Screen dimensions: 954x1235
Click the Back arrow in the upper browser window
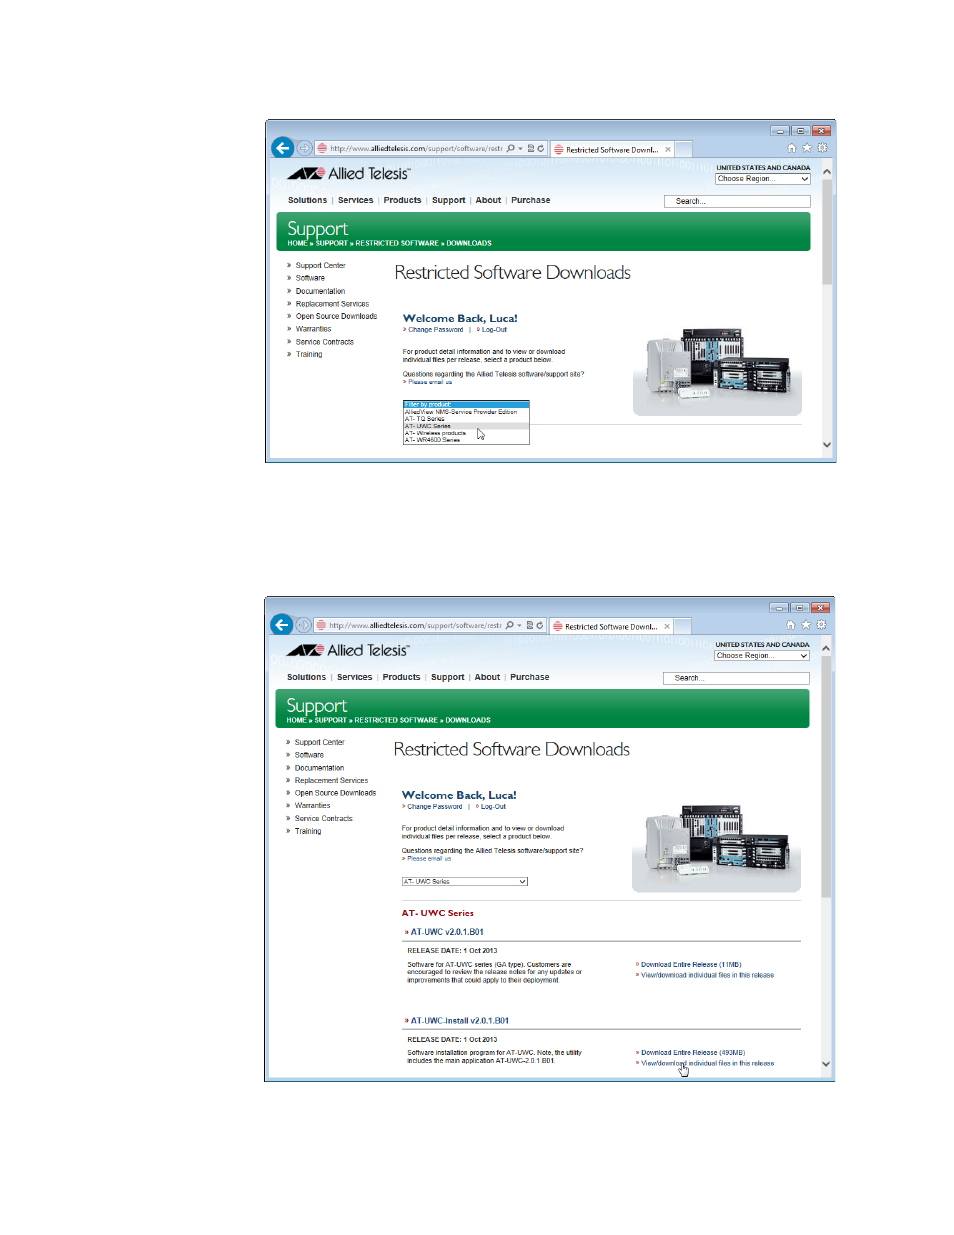point(282,148)
